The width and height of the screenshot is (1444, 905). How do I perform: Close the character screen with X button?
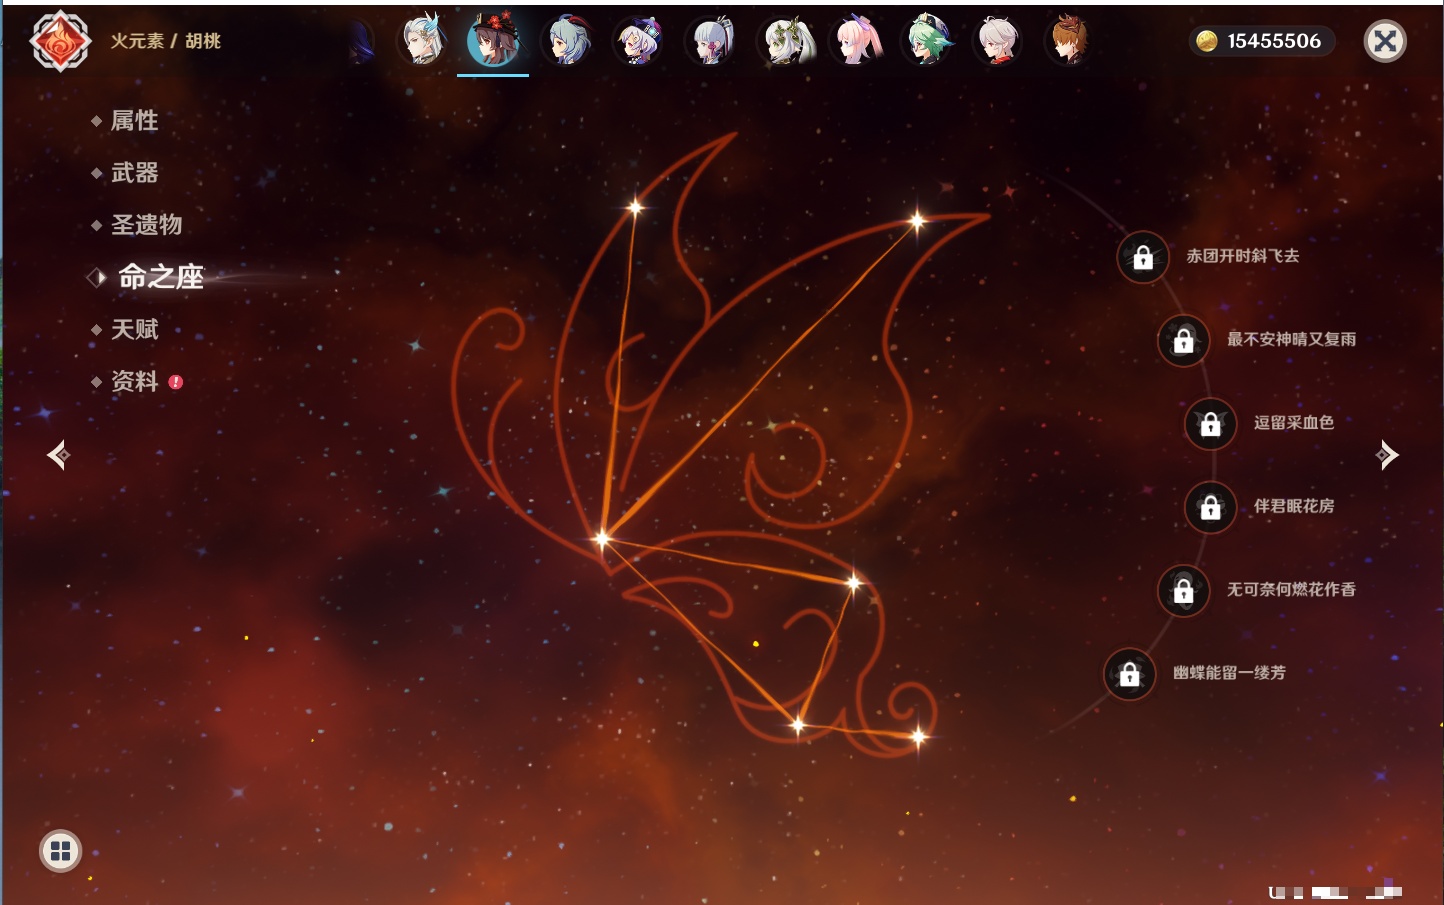tap(1385, 41)
